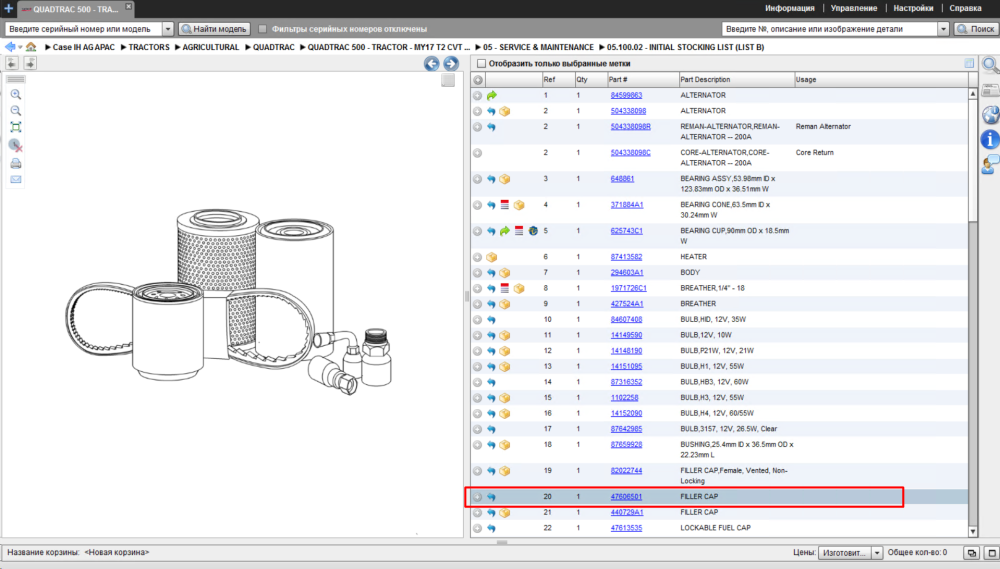
Task: Go to next illustration arrow
Action: click(x=451, y=63)
